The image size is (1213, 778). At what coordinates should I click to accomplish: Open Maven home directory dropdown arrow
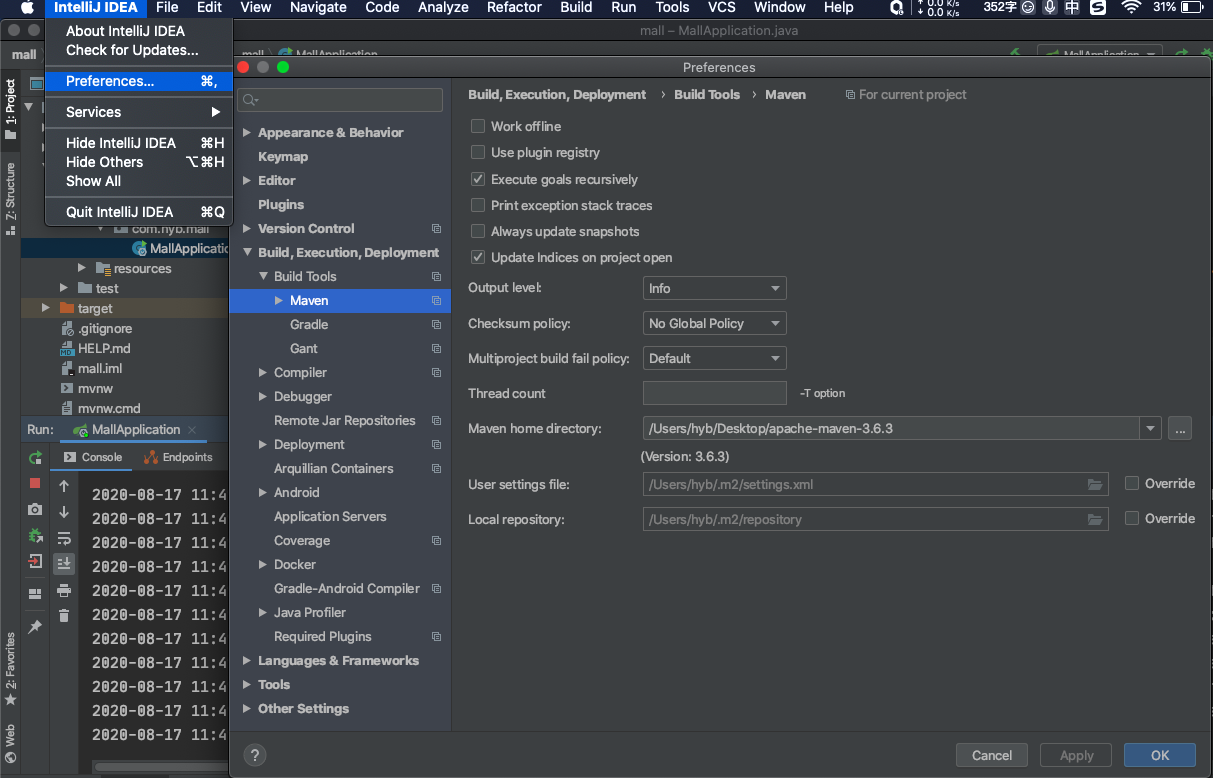point(1150,428)
